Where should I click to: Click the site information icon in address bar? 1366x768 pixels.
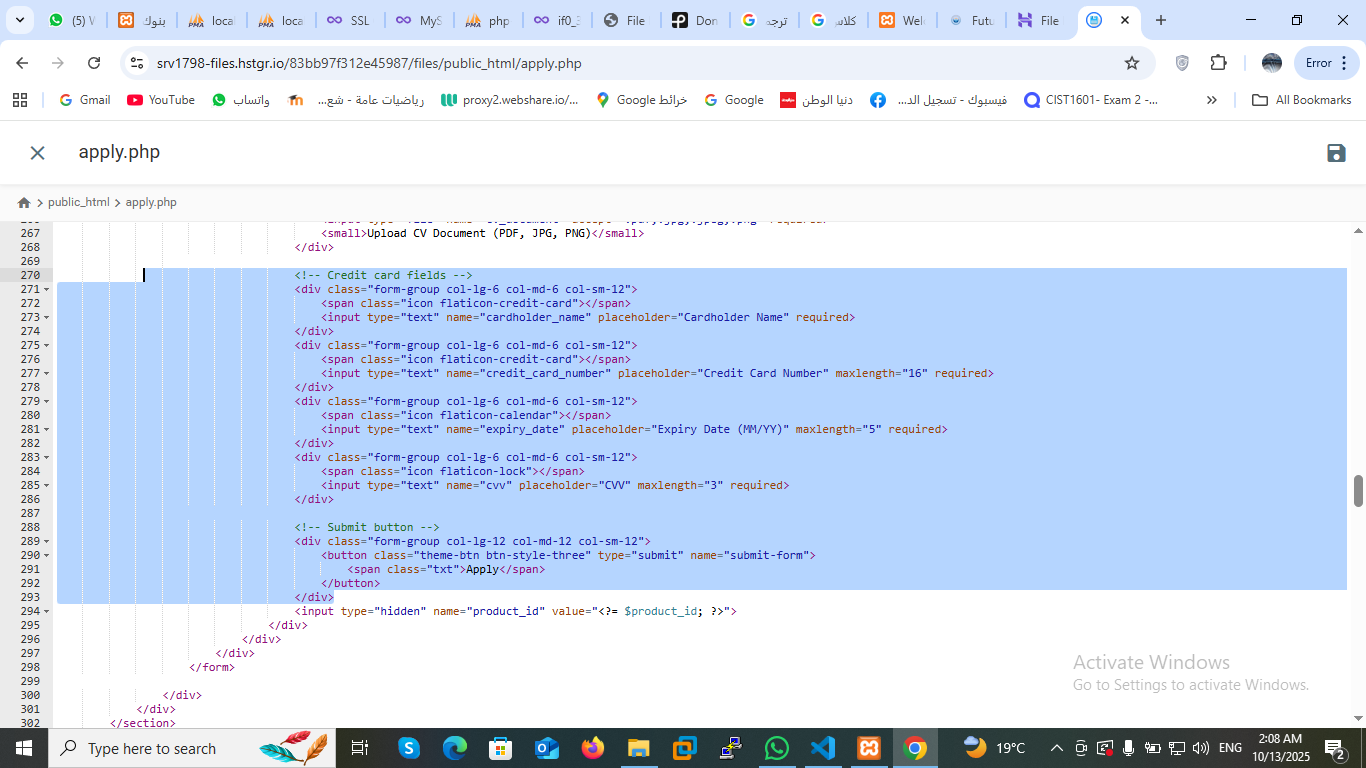[x=137, y=63]
